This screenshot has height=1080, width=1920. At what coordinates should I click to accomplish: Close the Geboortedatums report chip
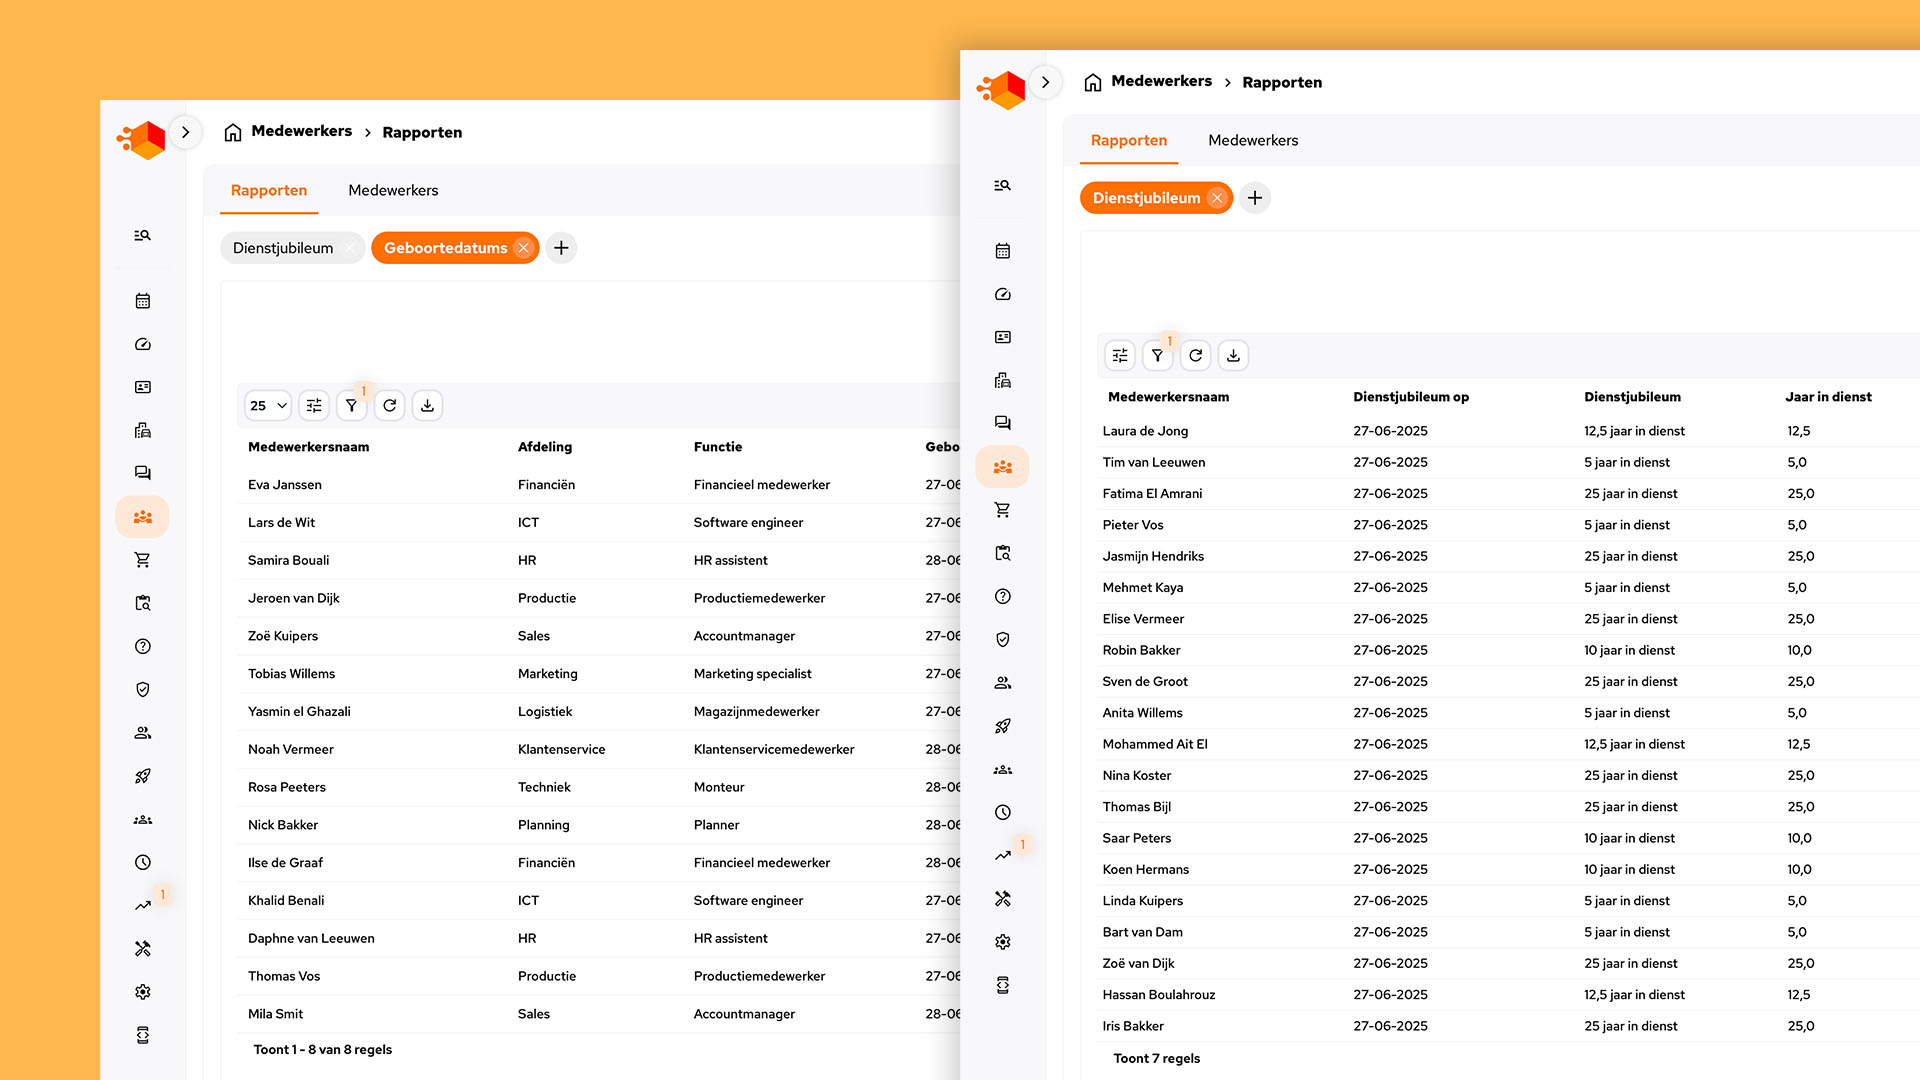pos(523,248)
